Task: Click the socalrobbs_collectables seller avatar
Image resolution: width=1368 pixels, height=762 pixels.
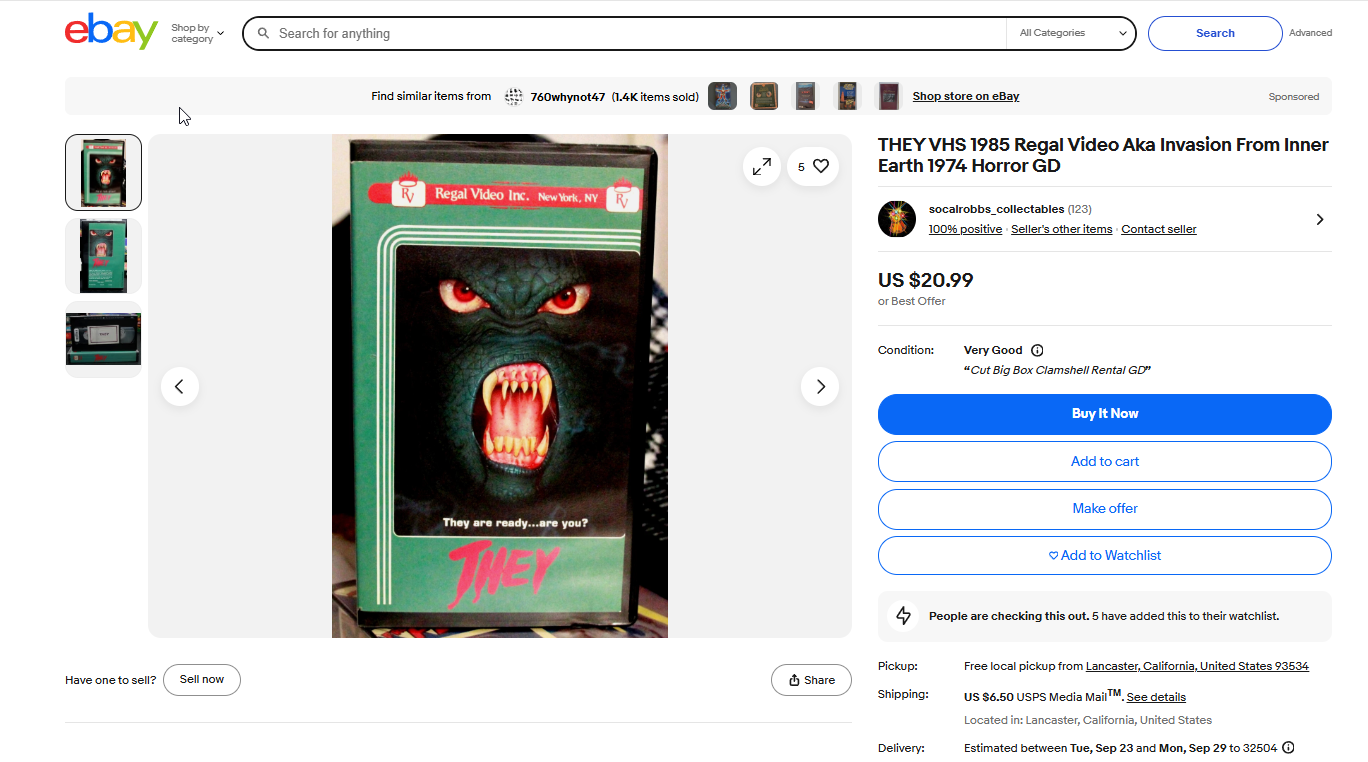Action: coord(897,219)
